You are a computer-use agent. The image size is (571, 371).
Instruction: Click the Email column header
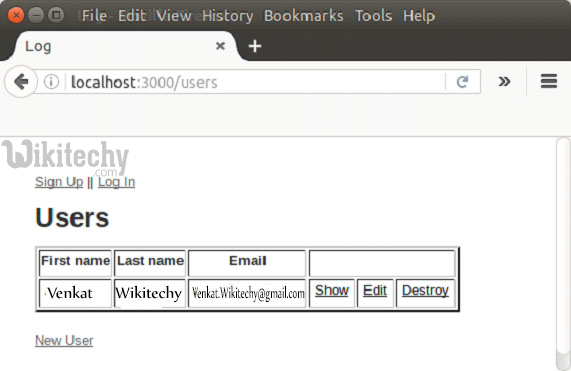point(247,263)
